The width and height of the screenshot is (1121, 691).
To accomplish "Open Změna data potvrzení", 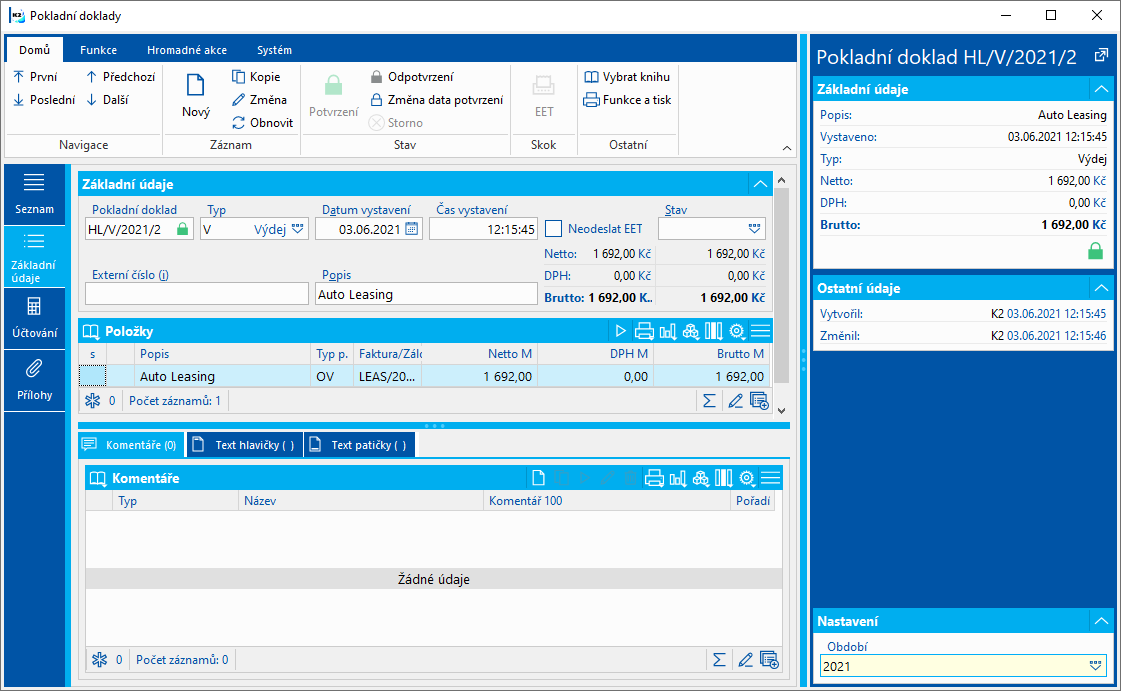I will coord(436,100).
